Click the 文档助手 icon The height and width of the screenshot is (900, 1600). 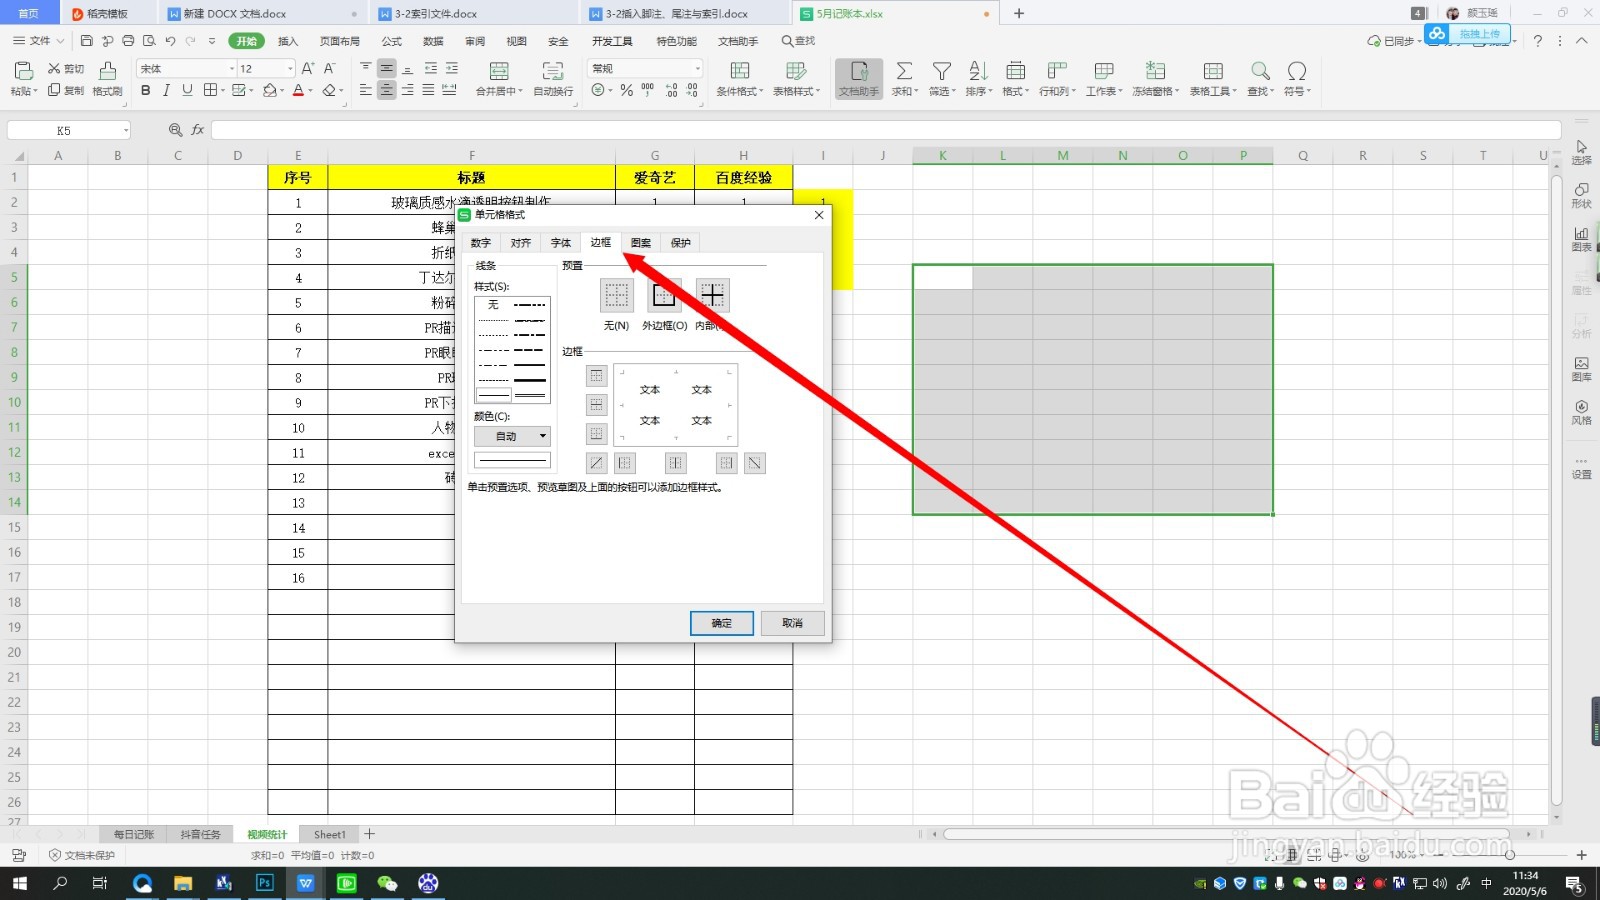pos(859,71)
